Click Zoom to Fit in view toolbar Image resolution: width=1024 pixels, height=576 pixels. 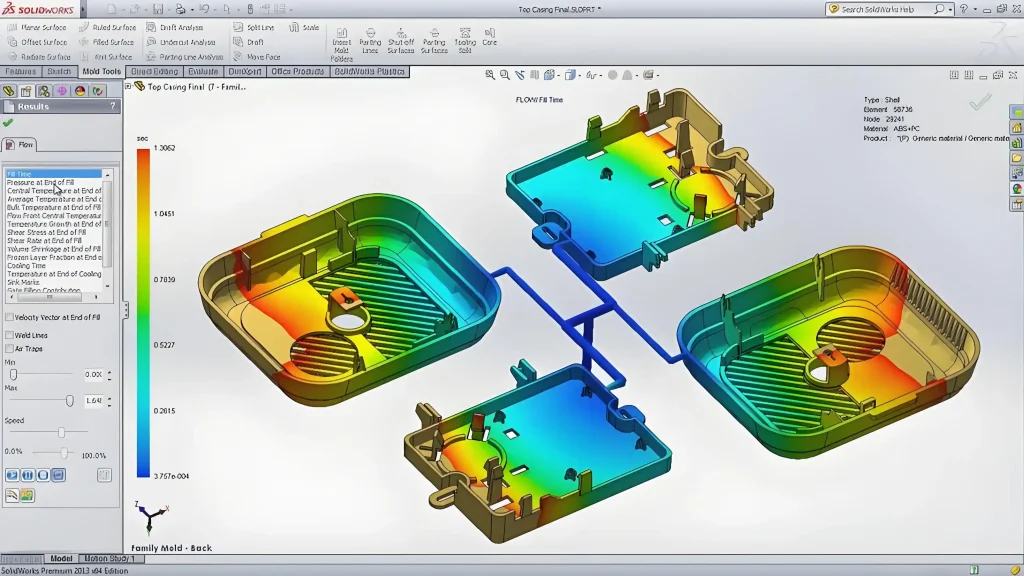[x=490, y=75]
